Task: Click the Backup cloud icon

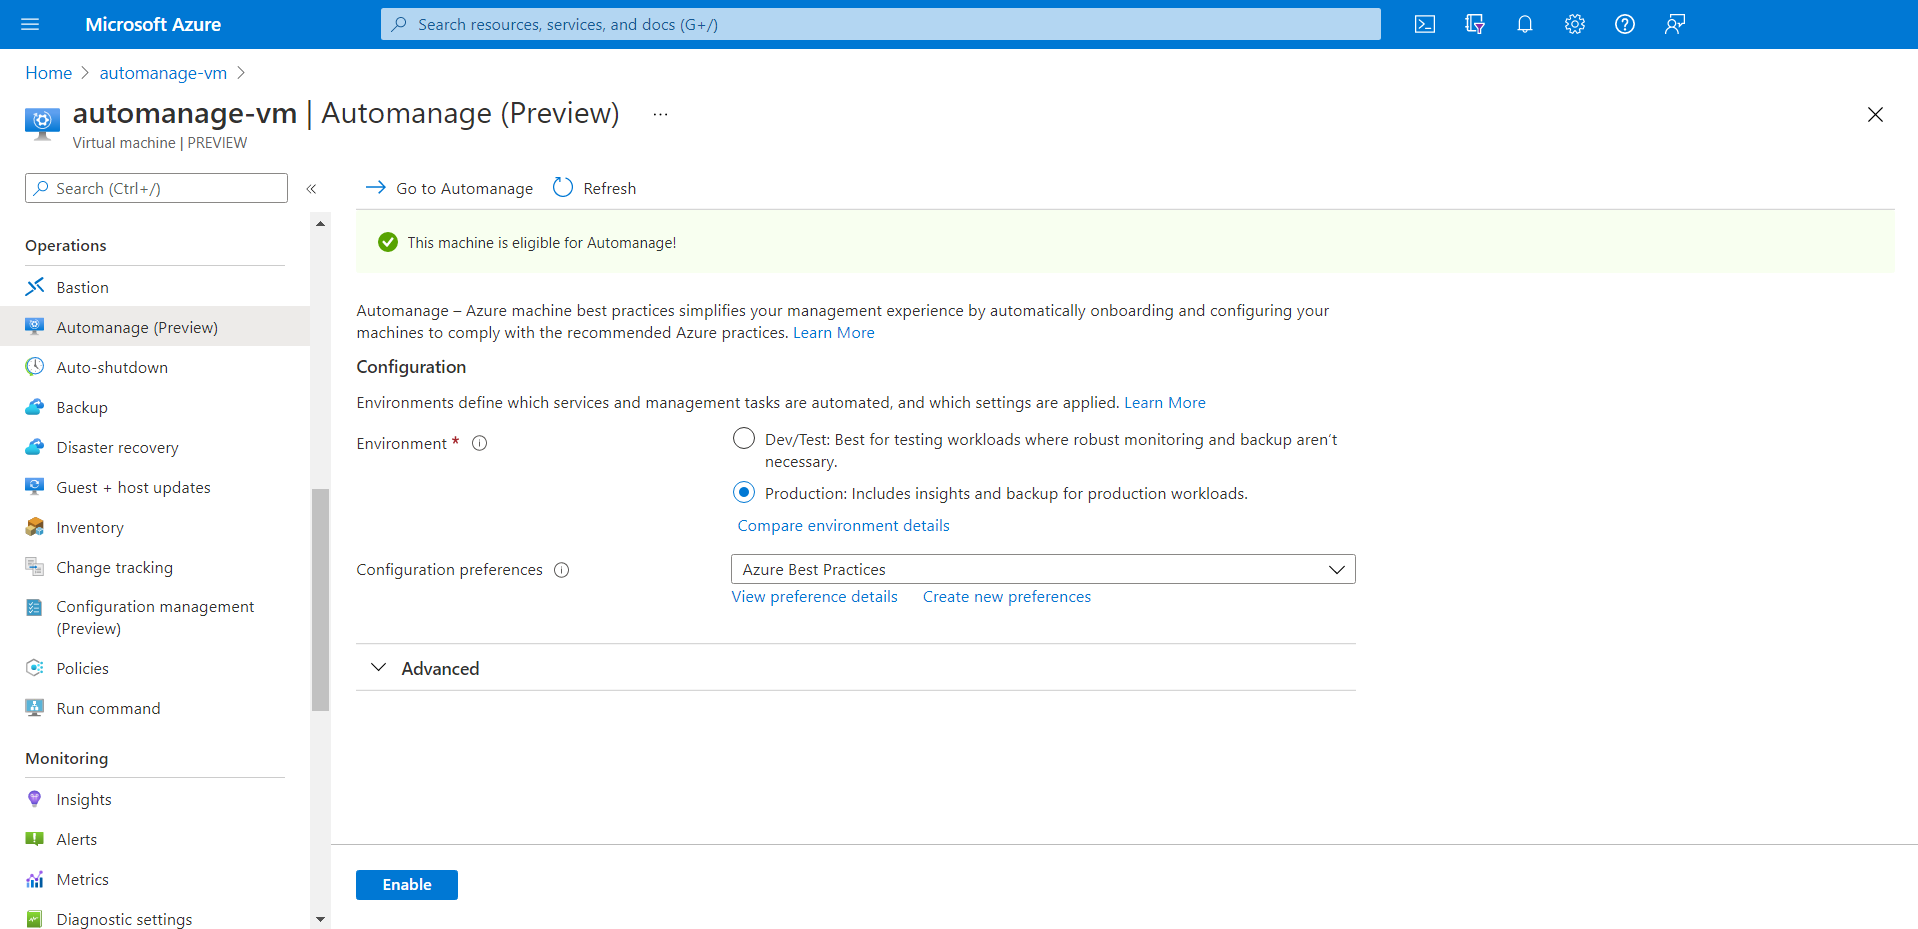Action: point(35,407)
